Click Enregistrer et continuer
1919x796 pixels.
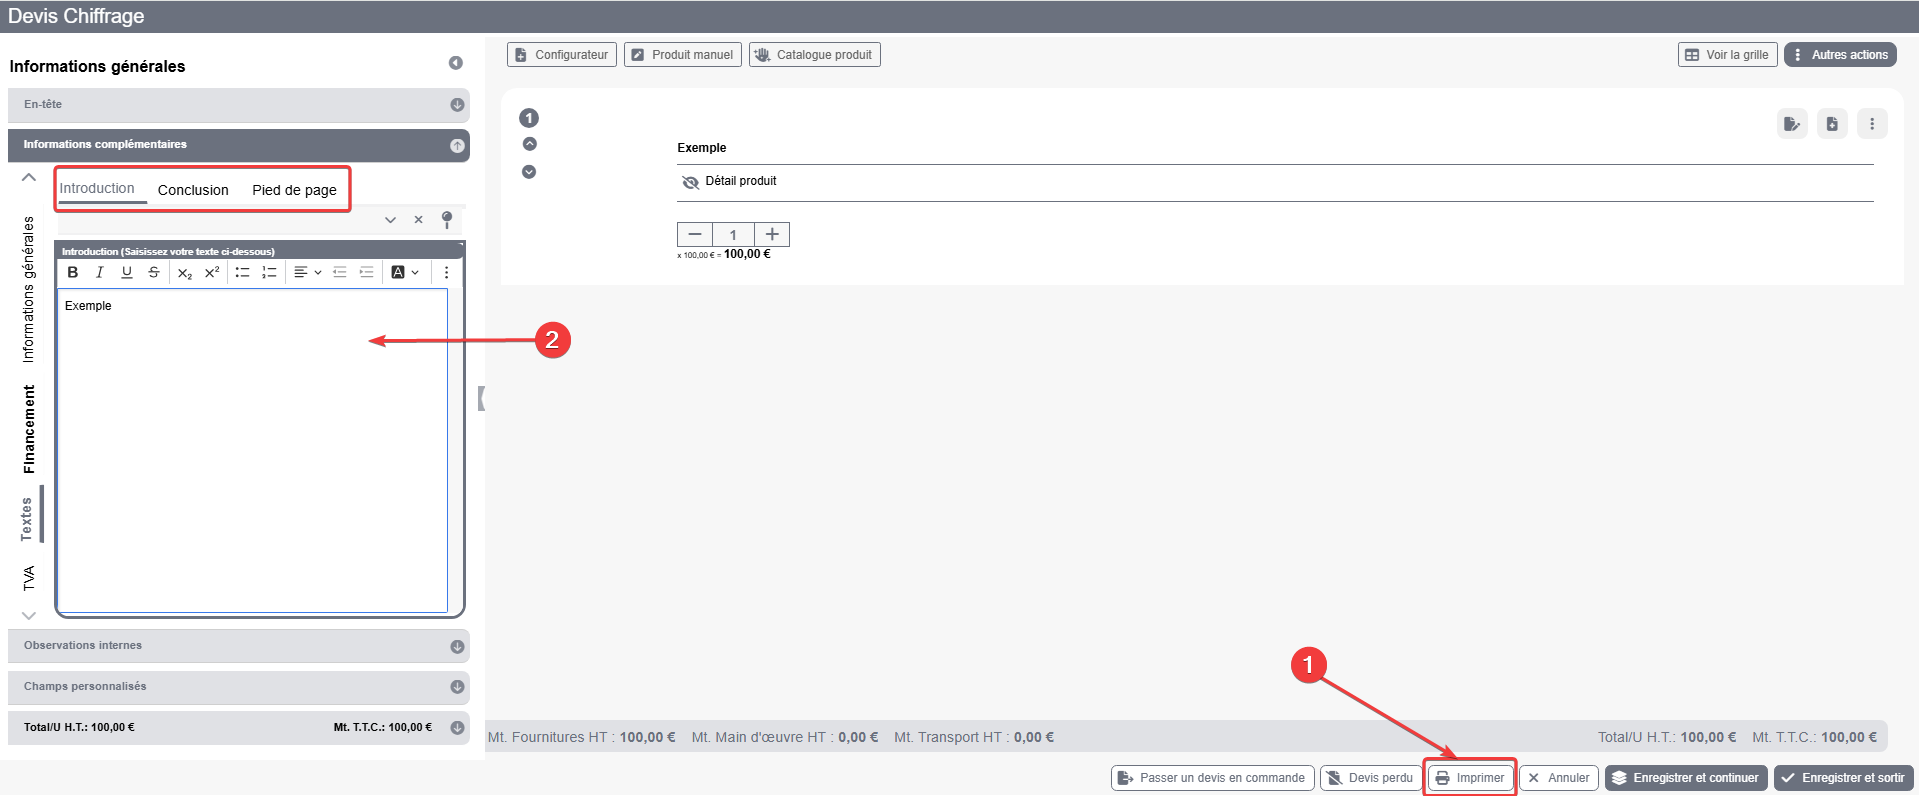pos(1686,778)
